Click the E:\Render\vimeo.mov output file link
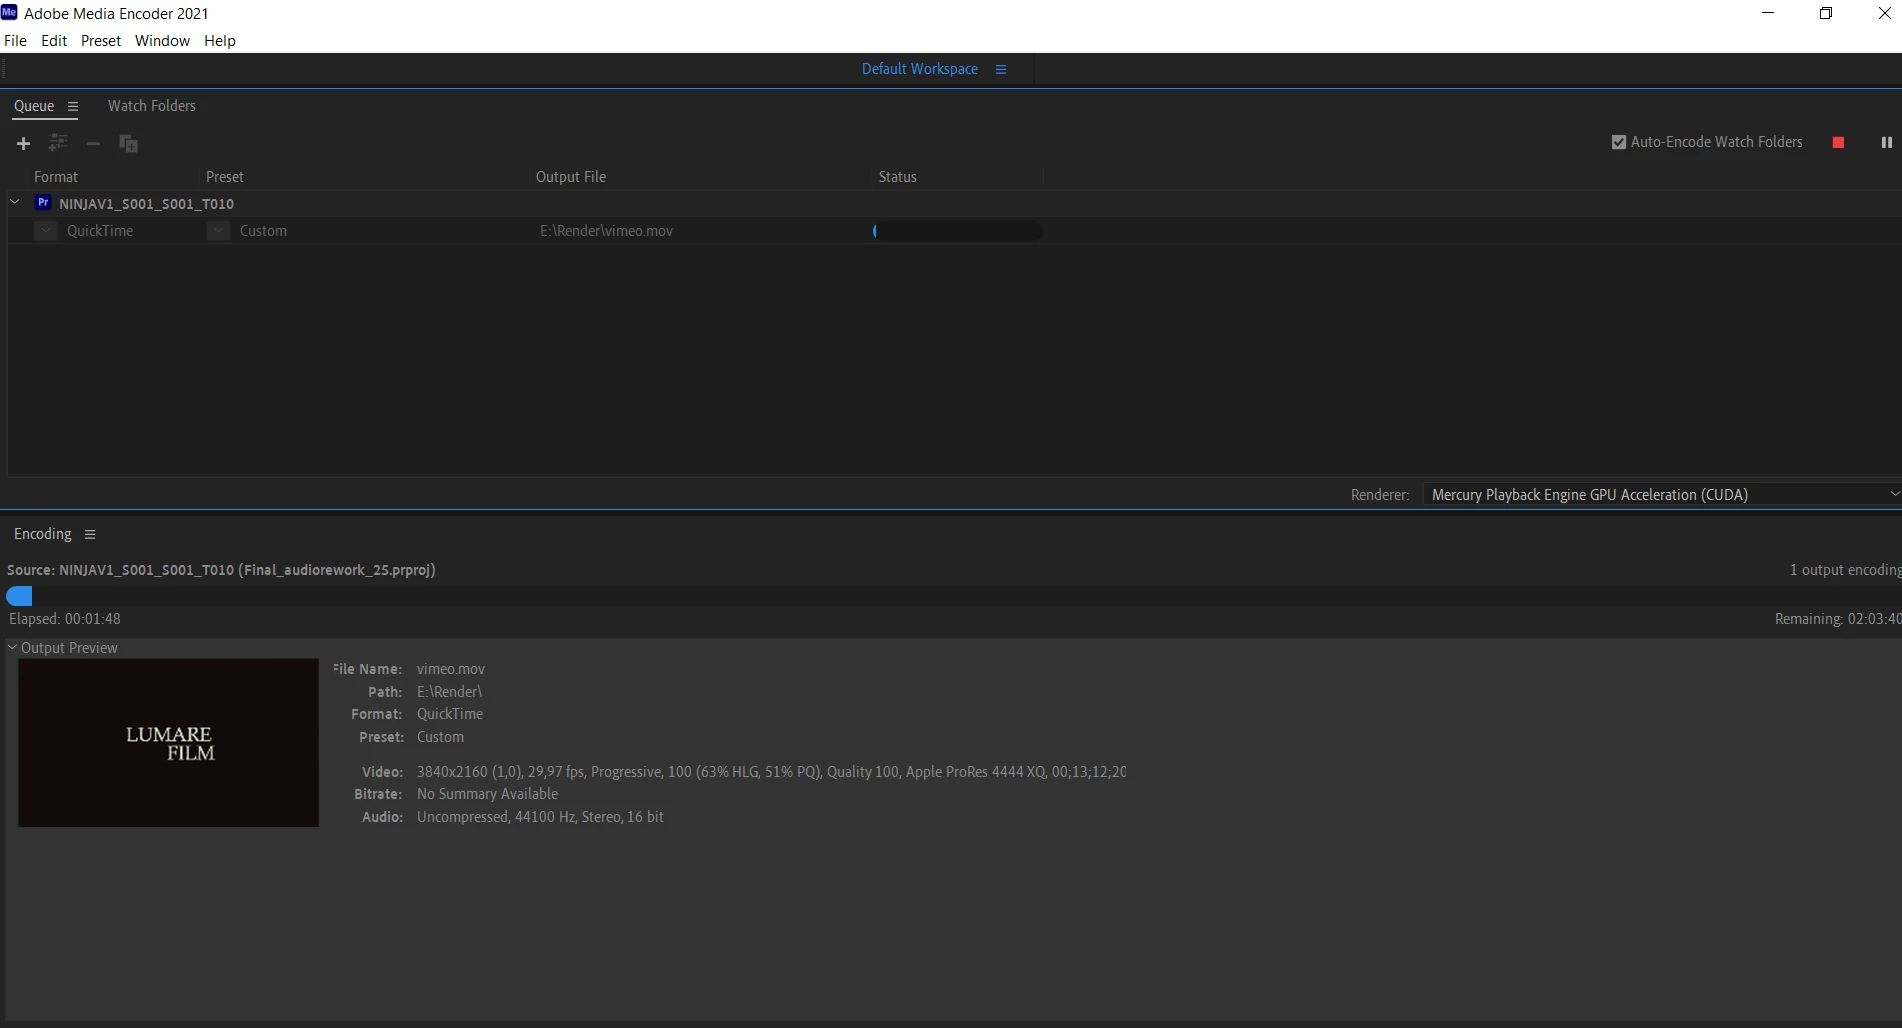This screenshot has width=1902, height=1028. (607, 231)
